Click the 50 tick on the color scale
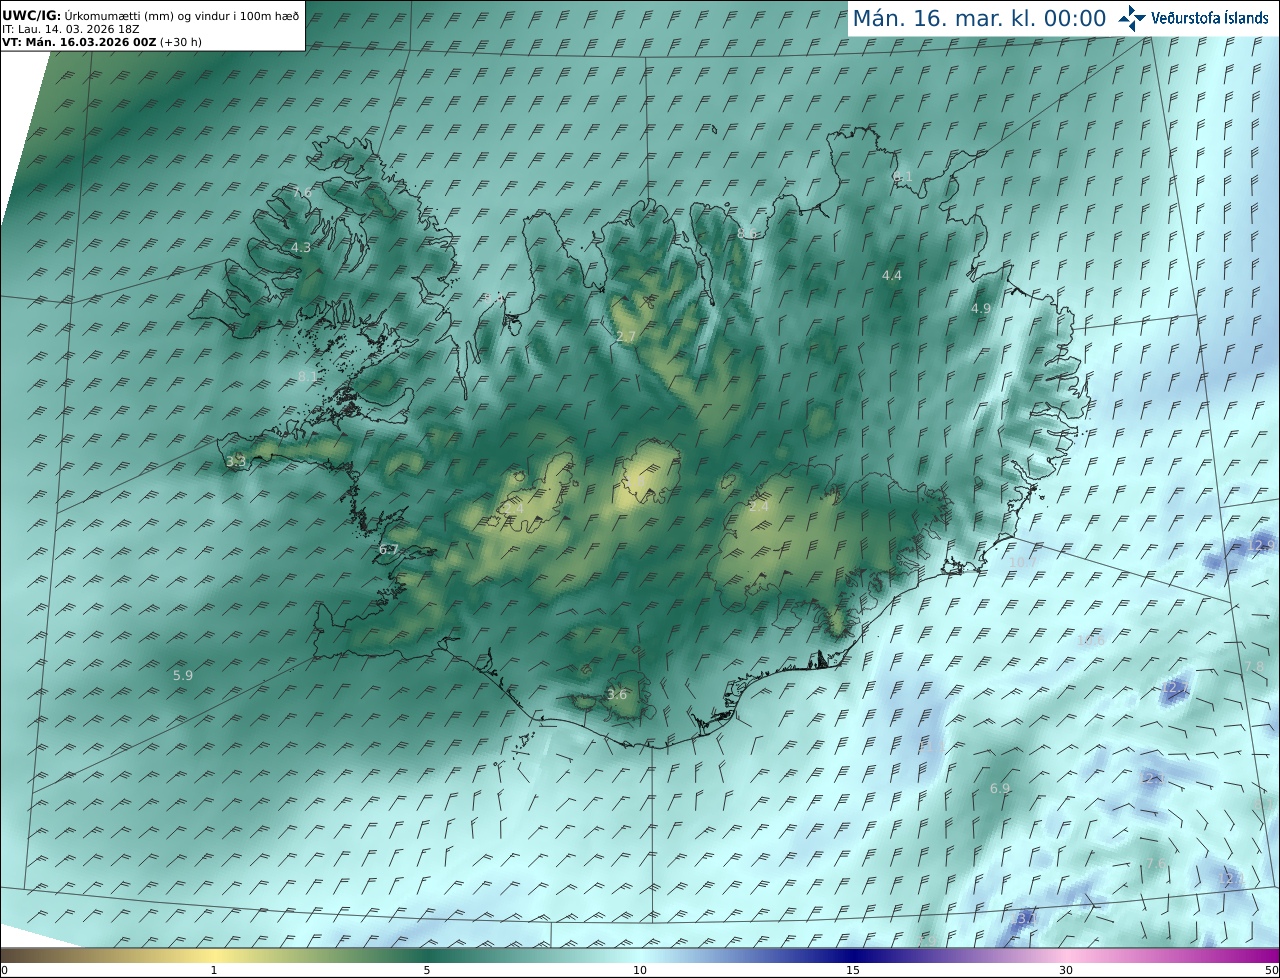Screen dimensions: 1280x978 (1272, 970)
